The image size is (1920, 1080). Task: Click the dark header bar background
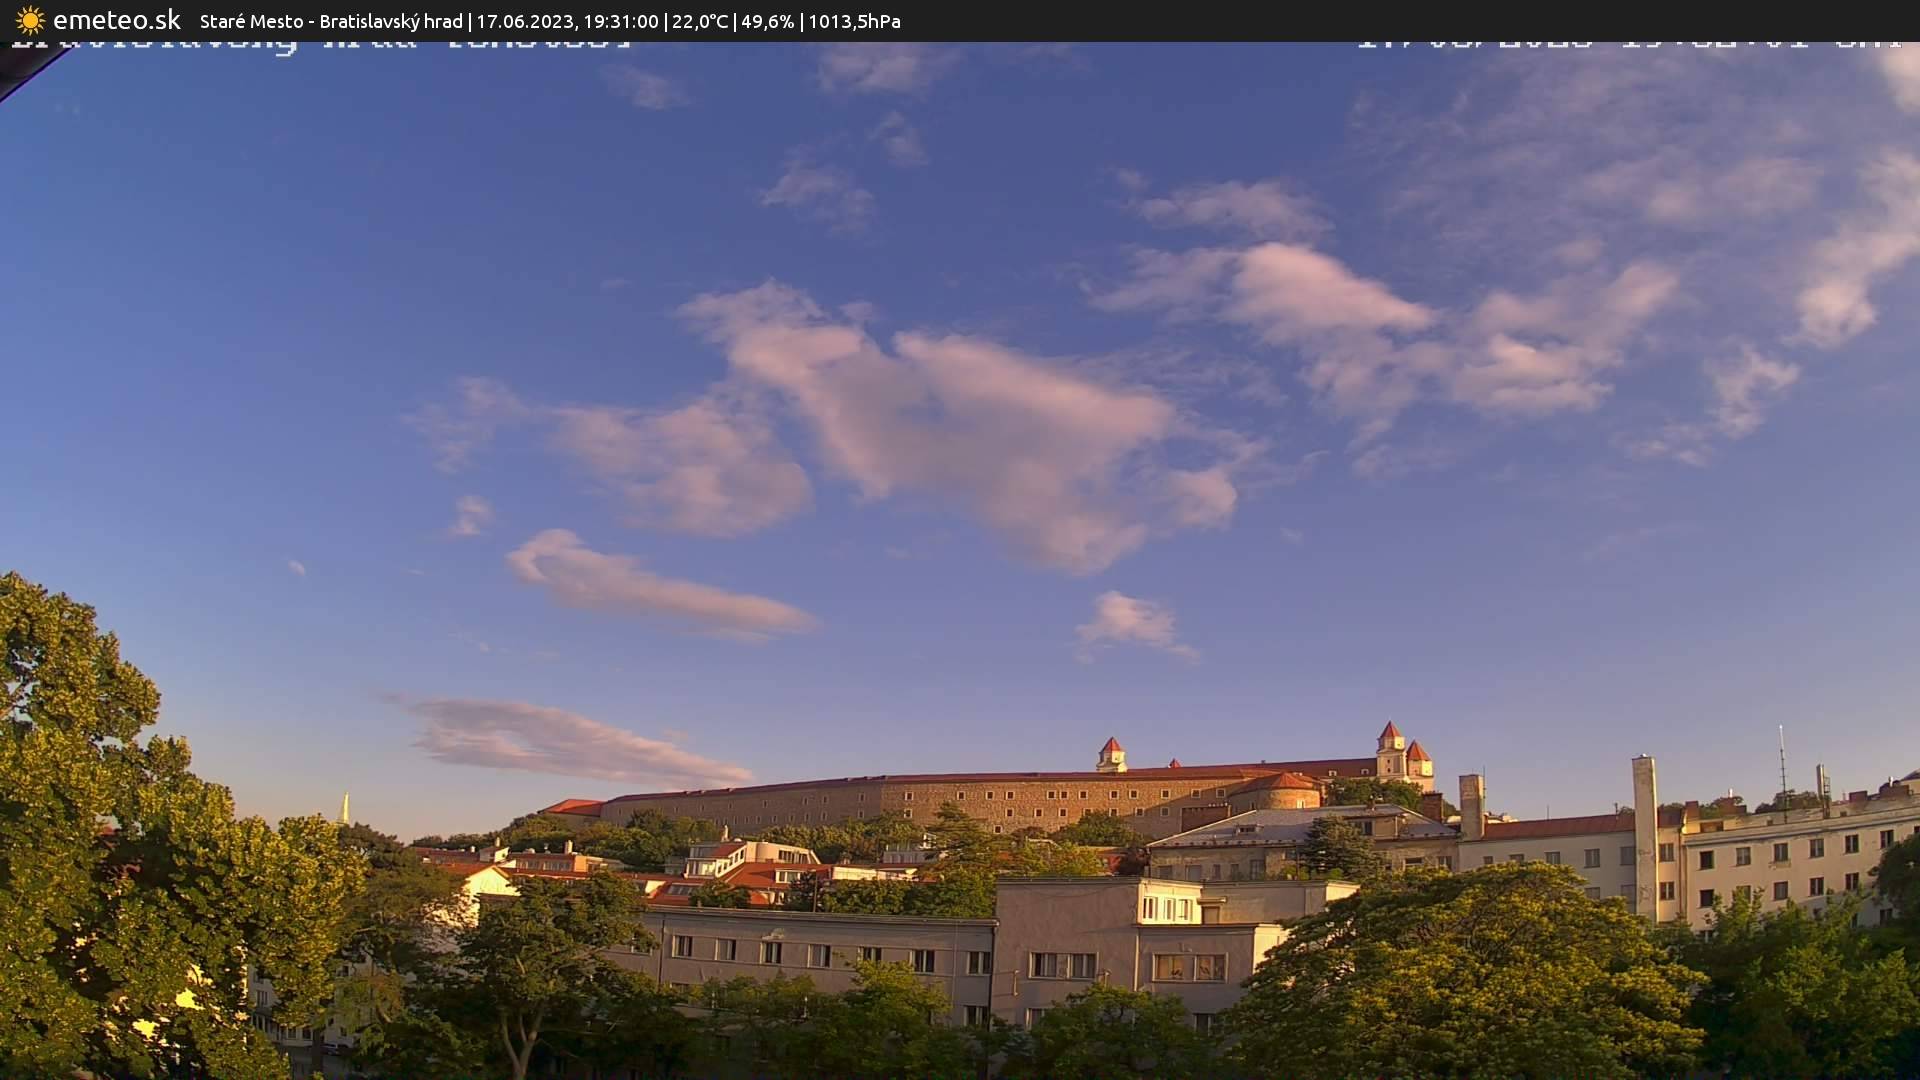[1300, 20]
